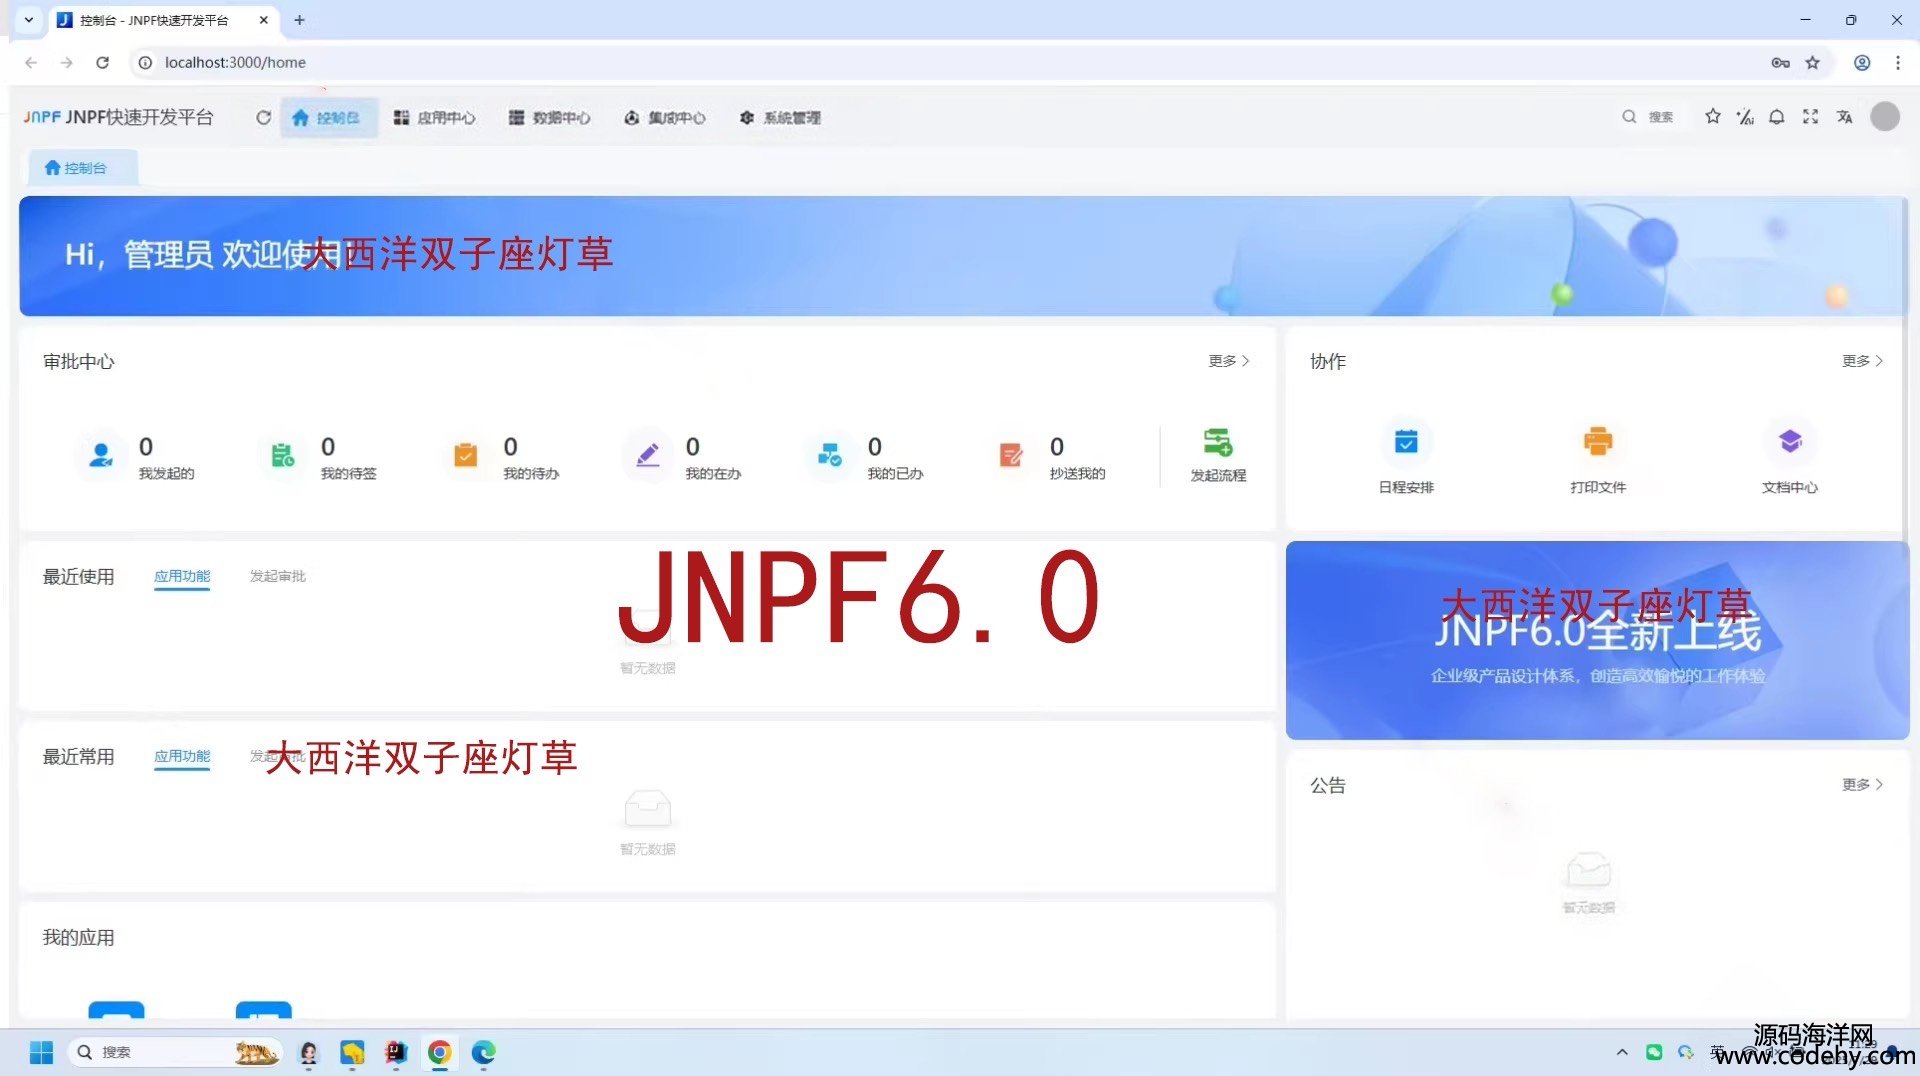Open the user avatar menu
The height and width of the screenshot is (1076, 1920).
pos(1885,117)
